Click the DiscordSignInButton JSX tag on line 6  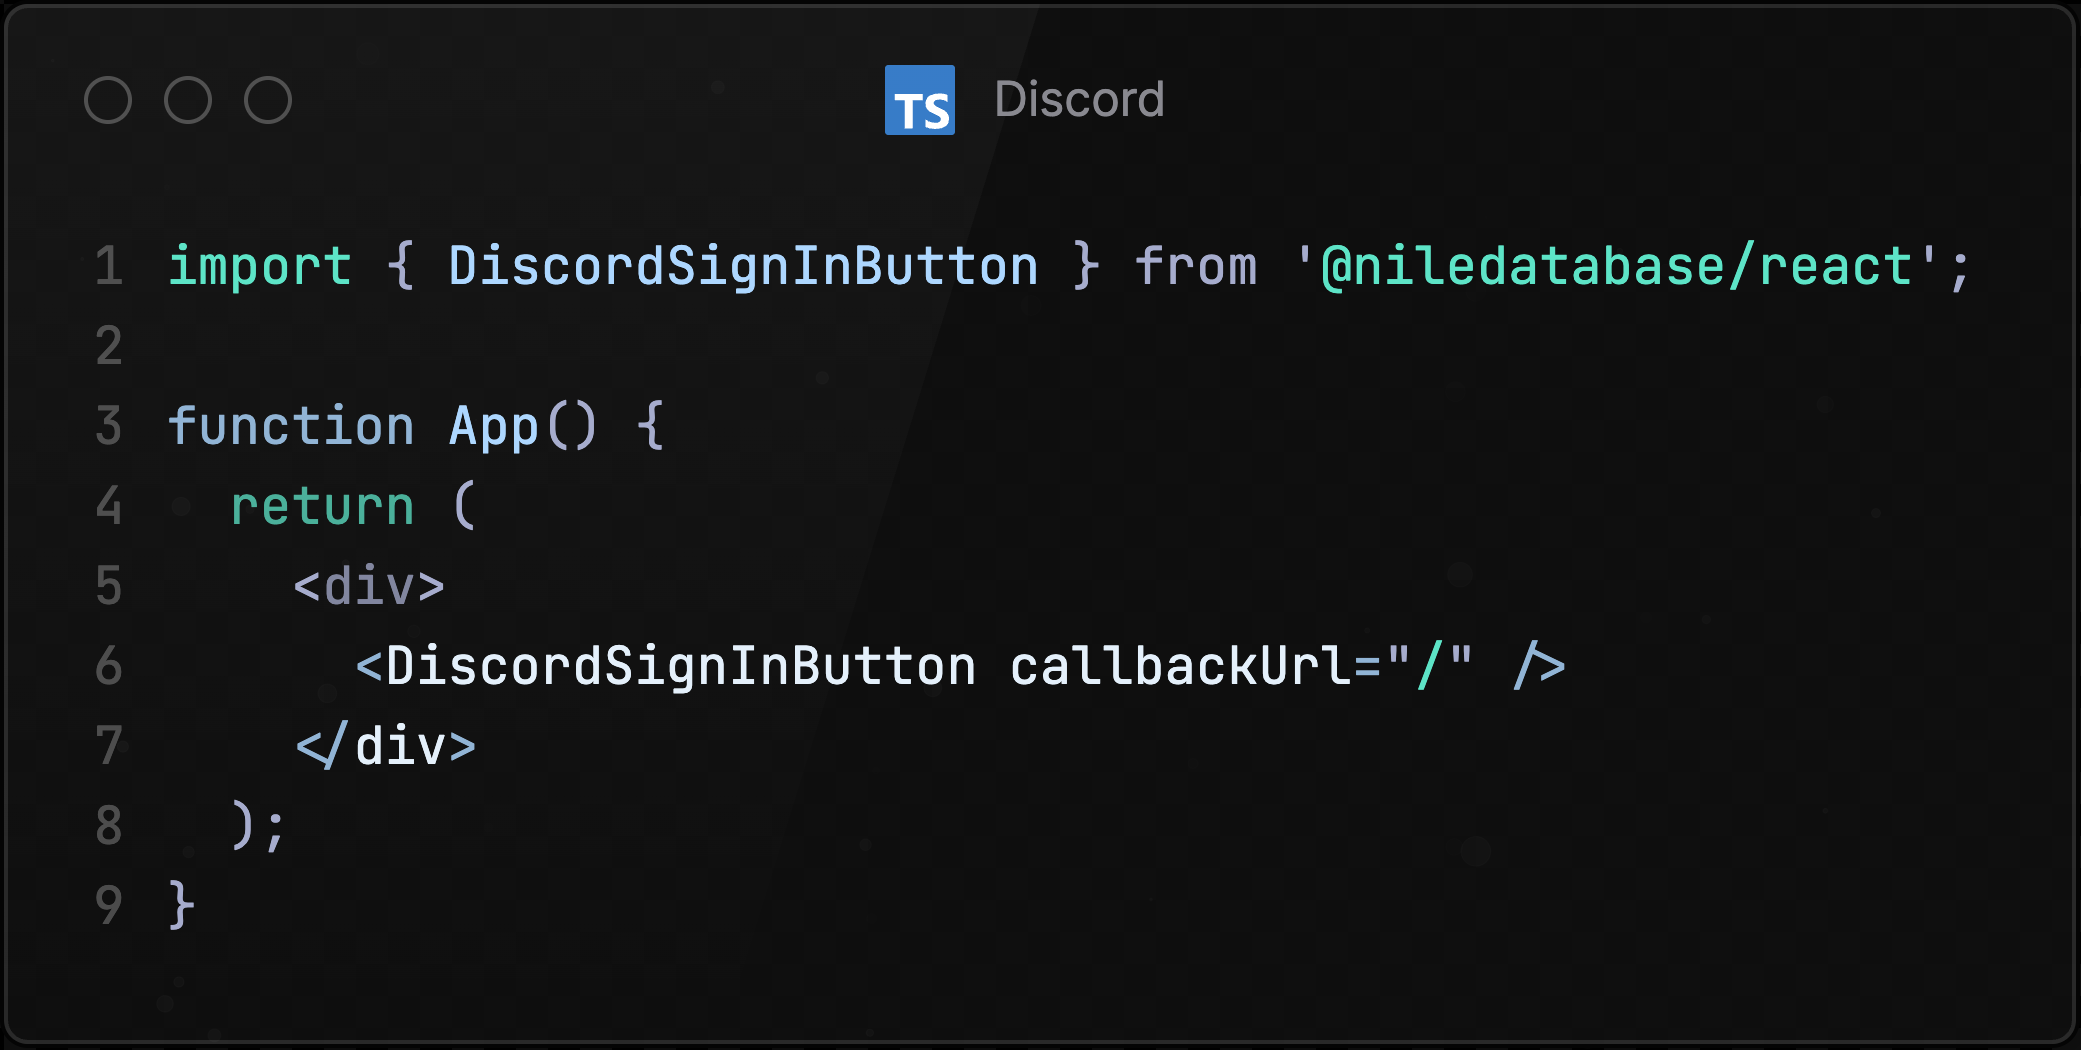pos(680,667)
